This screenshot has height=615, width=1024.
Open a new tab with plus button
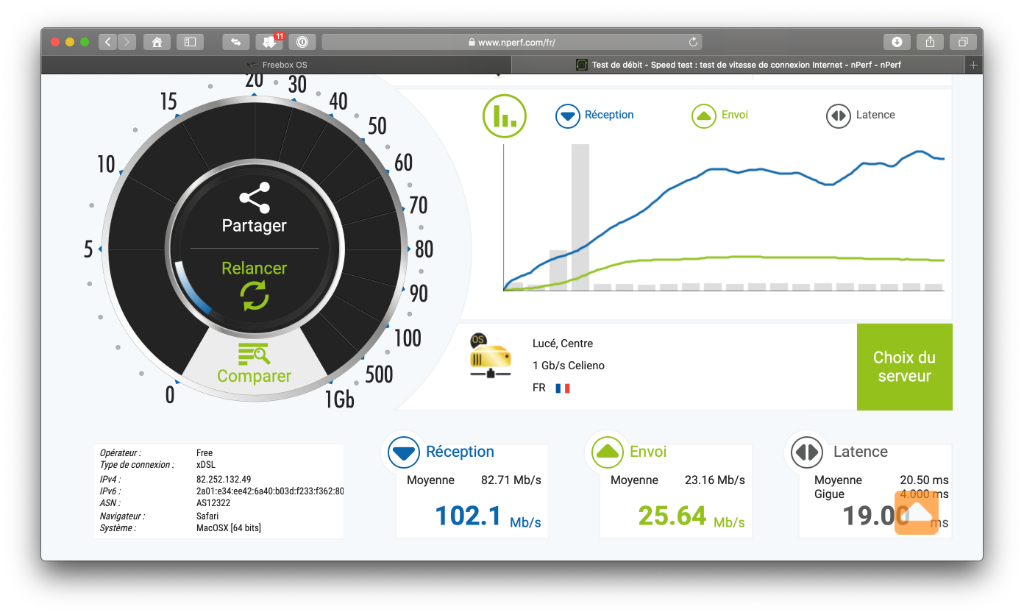point(974,64)
